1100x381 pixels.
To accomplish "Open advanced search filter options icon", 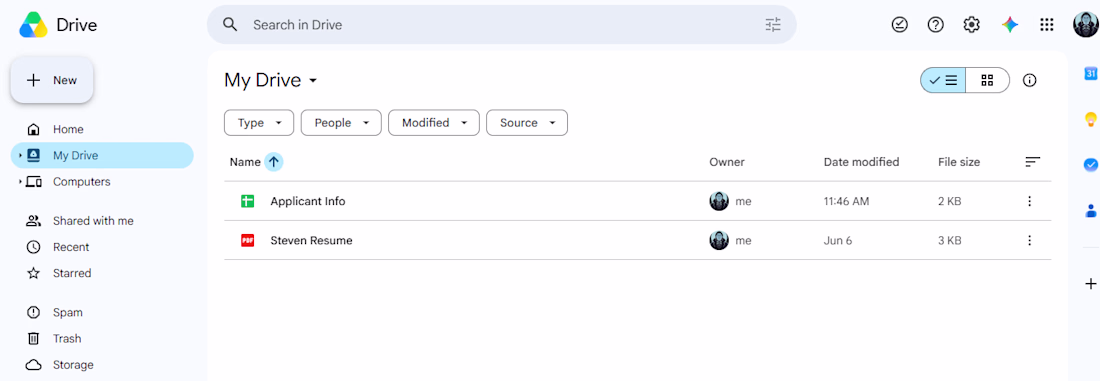I will (x=772, y=25).
